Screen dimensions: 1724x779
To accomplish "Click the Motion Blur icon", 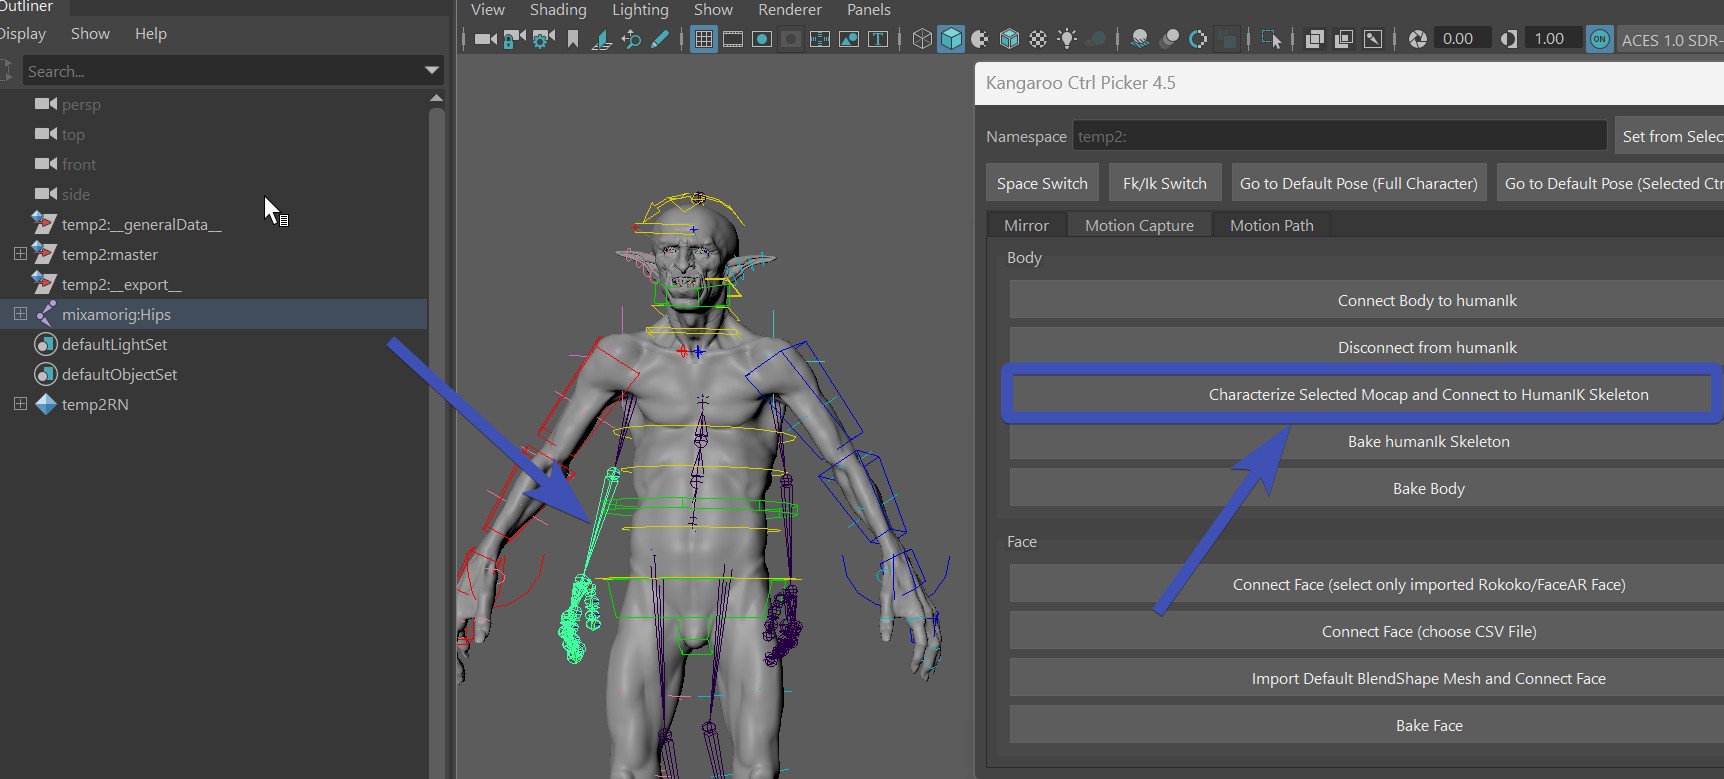I will point(1168,39).
